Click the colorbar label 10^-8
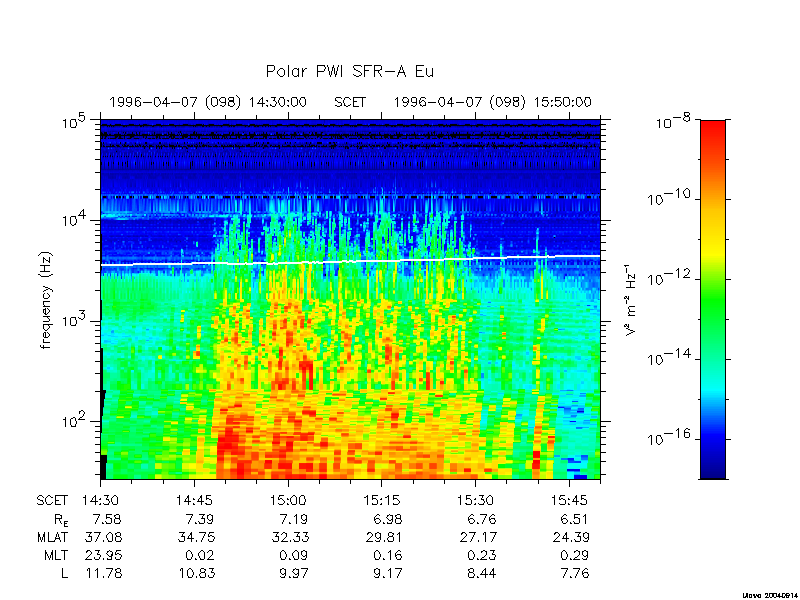The height and width of the screenshot is (600, 800). click(x=672, y=123)
